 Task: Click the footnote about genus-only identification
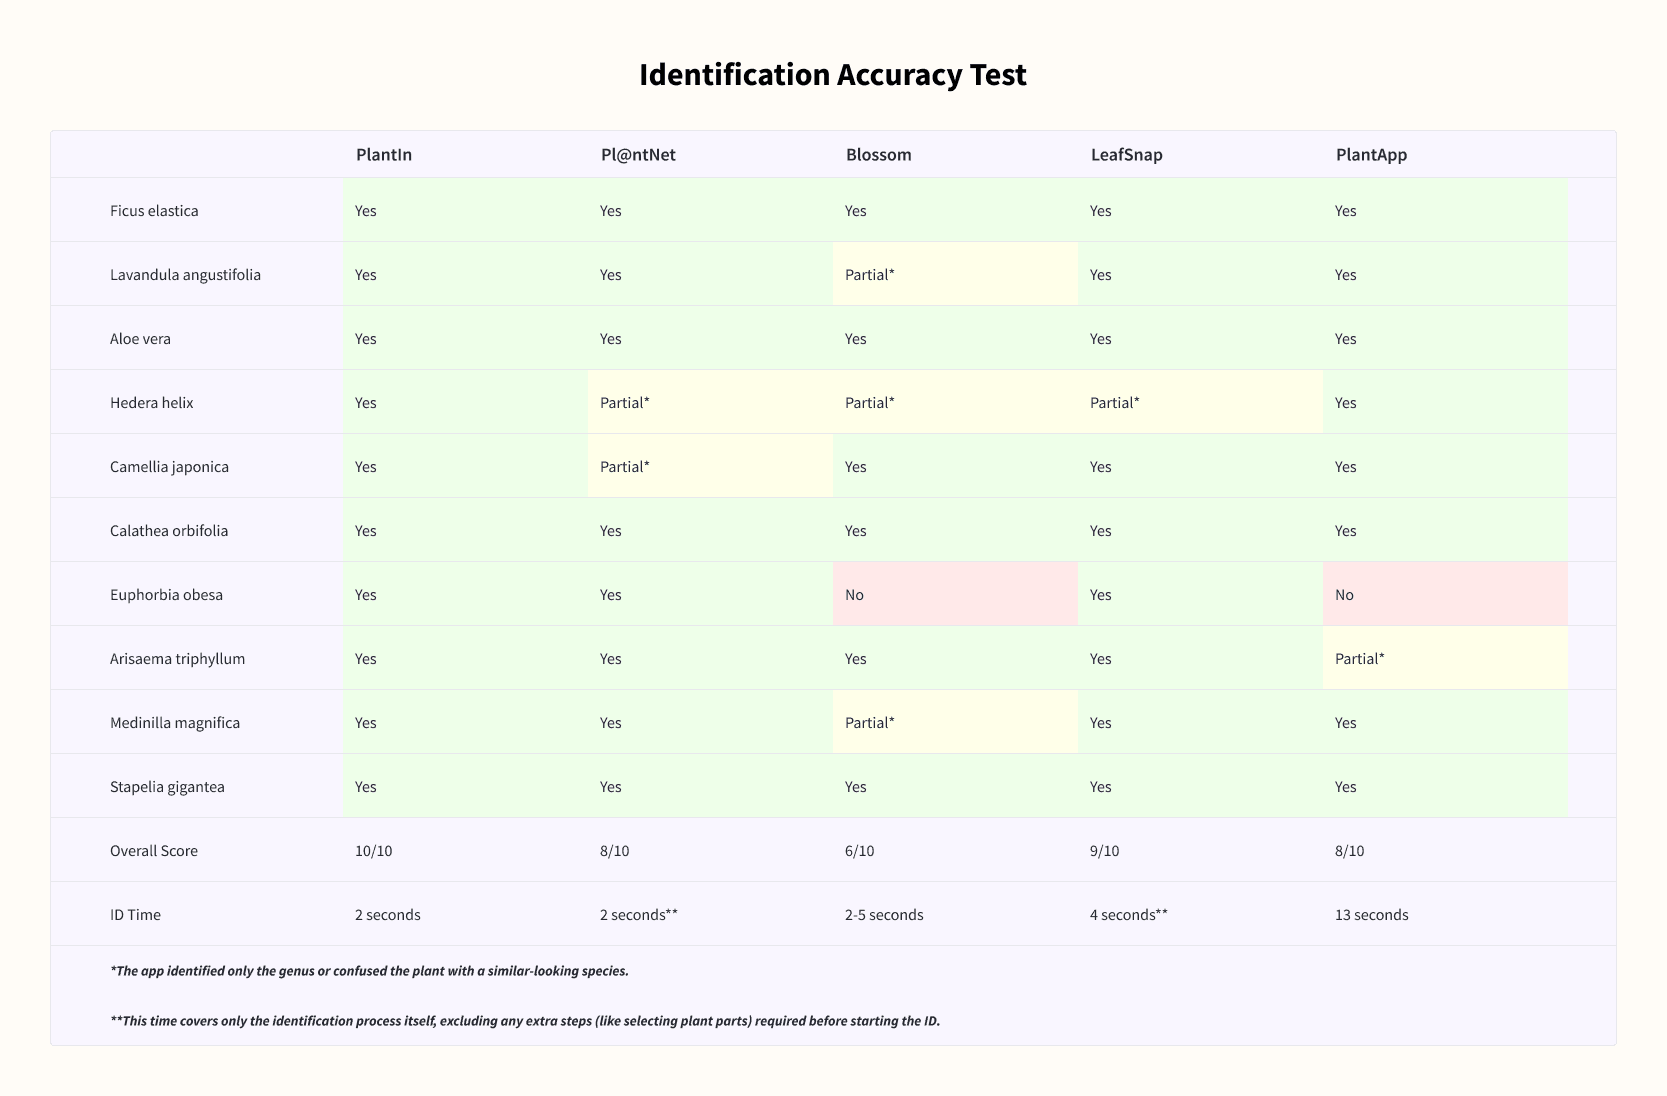[369, 971]
